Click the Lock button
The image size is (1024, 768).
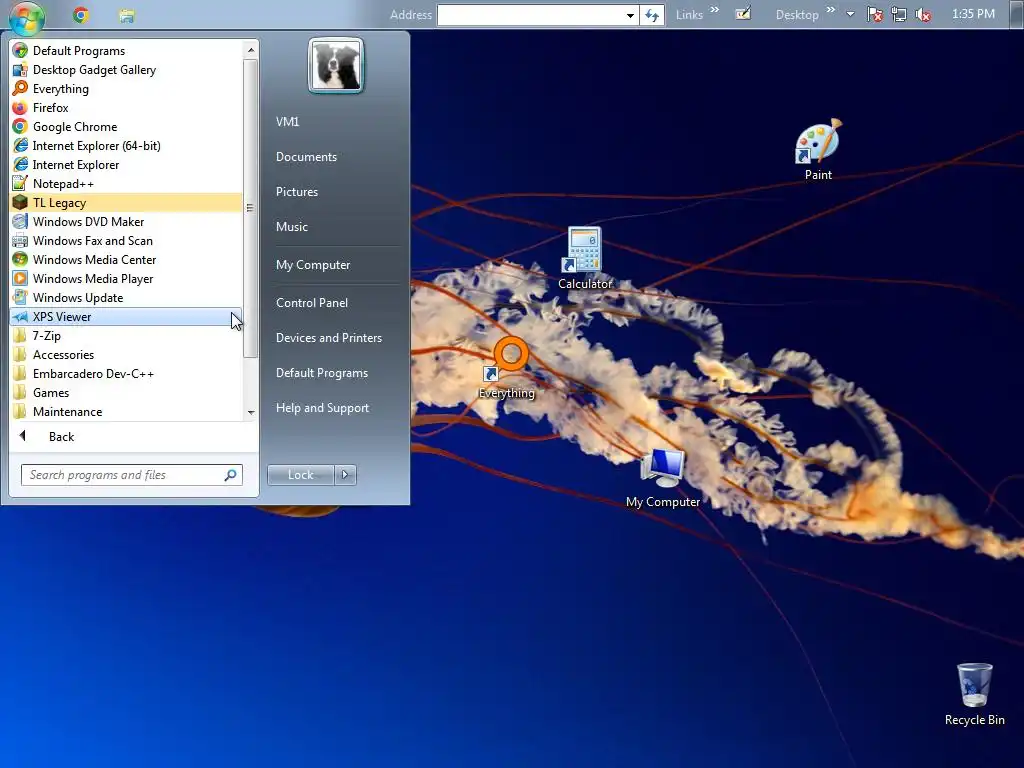300,475
